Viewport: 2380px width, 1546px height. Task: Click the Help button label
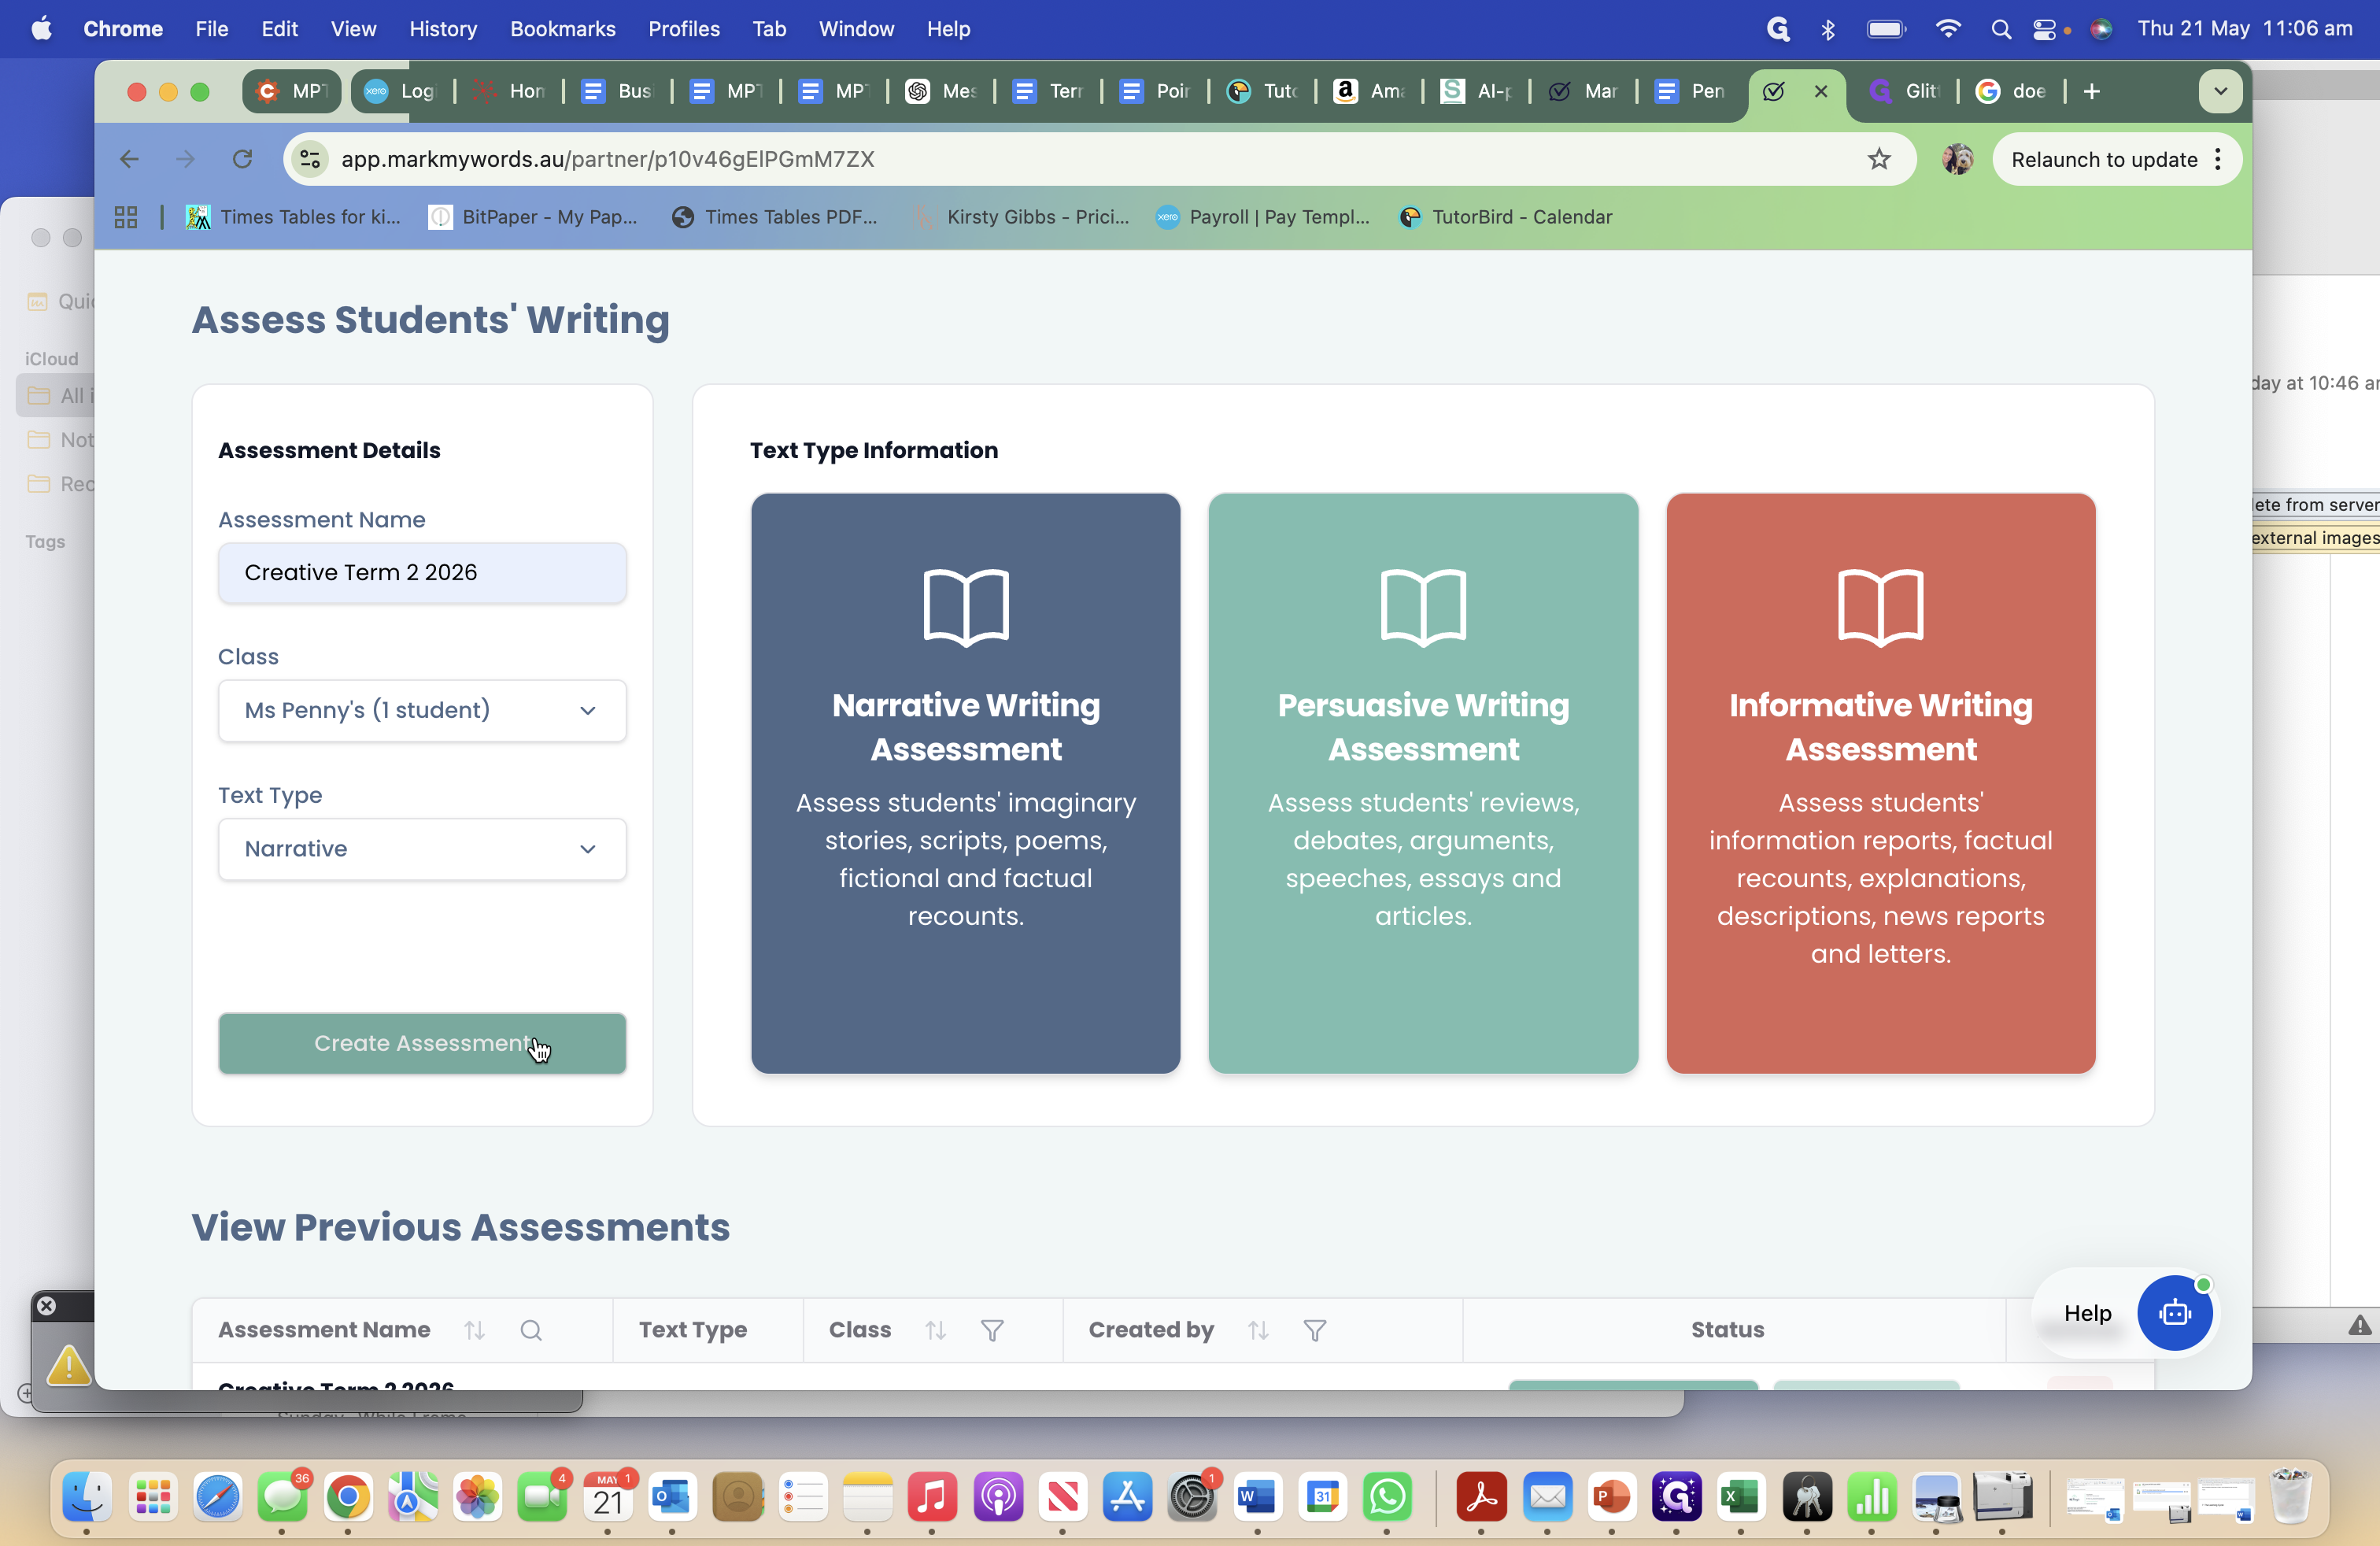(2087, 1313)
